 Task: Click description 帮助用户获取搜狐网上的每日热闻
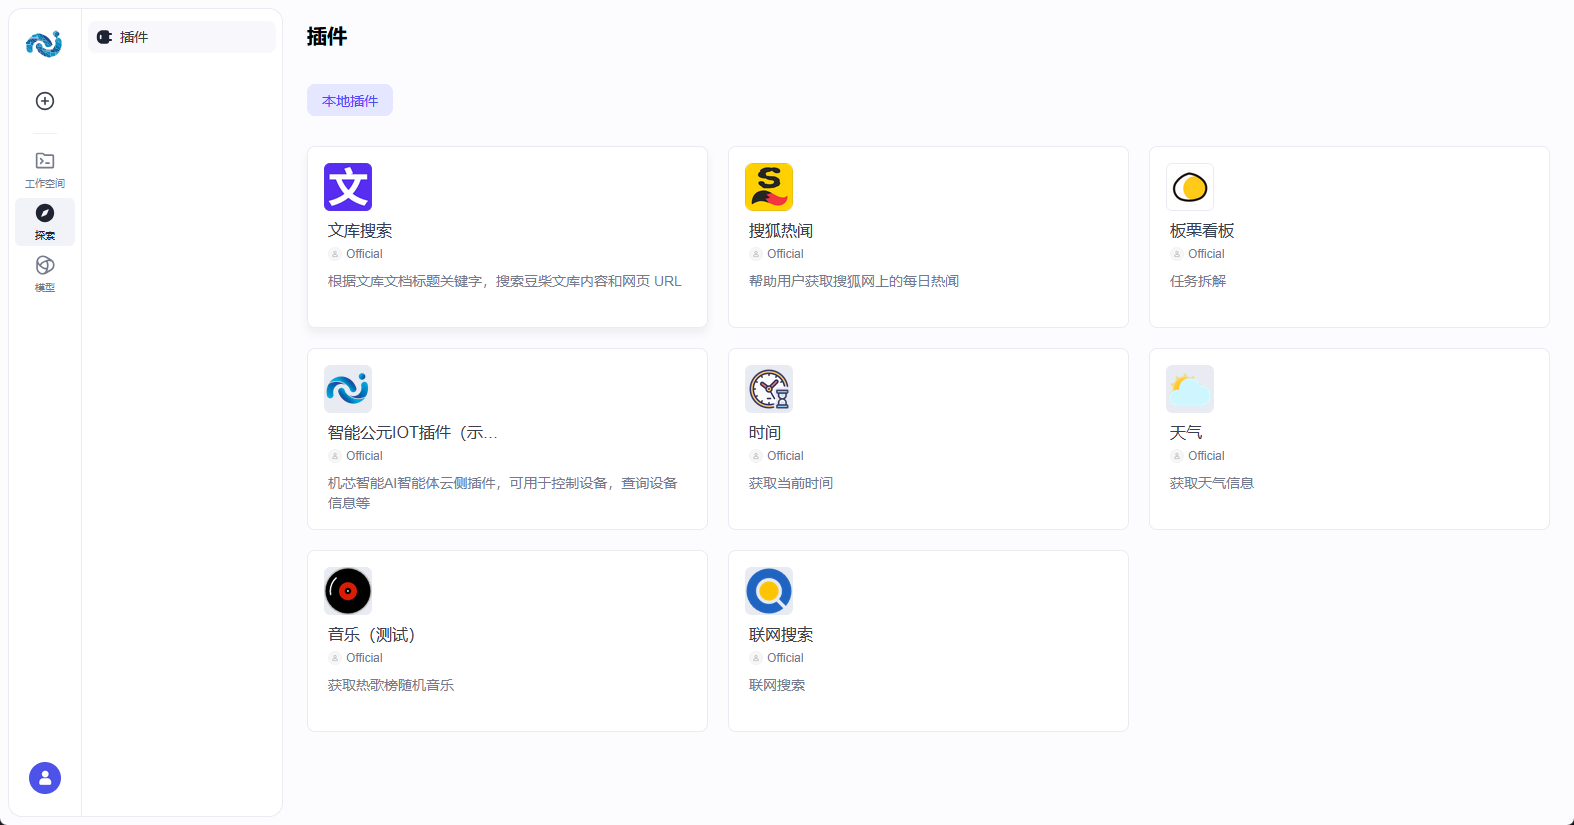(854, 281)
